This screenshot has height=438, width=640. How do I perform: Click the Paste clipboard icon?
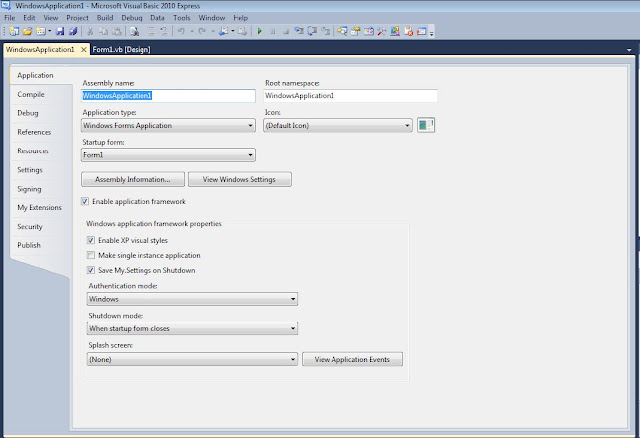pos(117,31)
